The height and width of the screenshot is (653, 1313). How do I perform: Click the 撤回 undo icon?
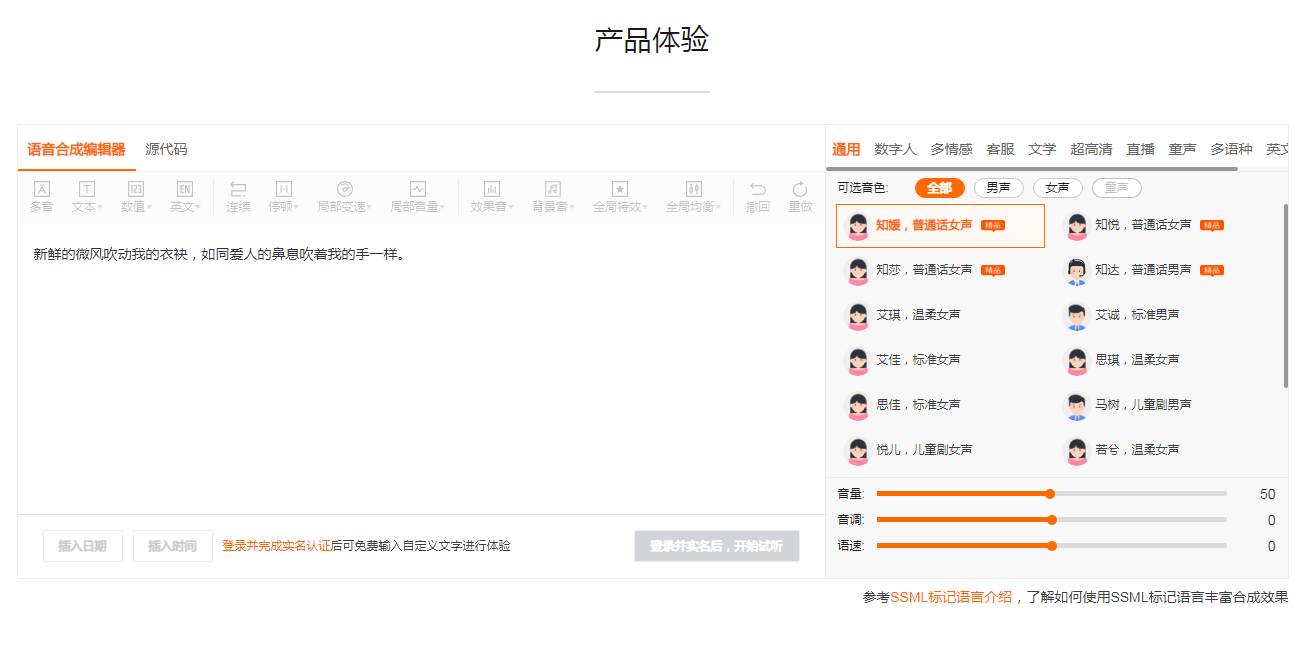[x=758, y=189]
